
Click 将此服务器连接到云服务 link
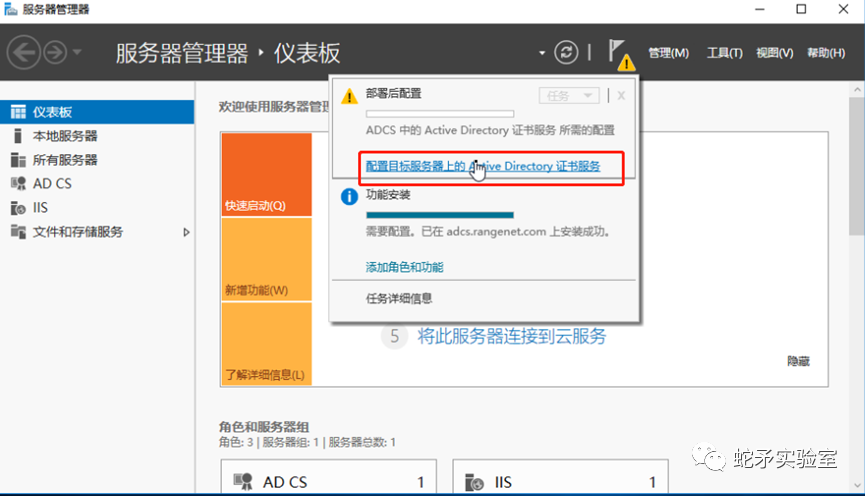pyautogui.click(x=511, y=336)
